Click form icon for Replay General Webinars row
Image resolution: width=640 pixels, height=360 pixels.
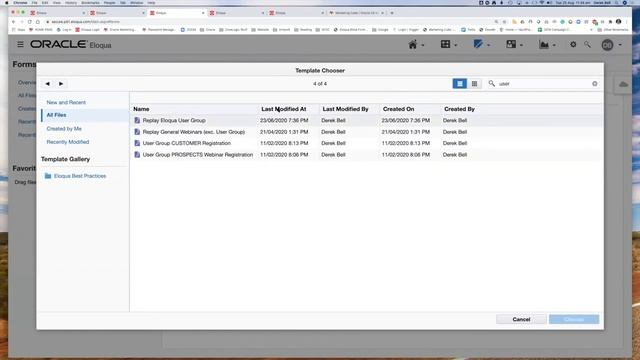(137, 132)
